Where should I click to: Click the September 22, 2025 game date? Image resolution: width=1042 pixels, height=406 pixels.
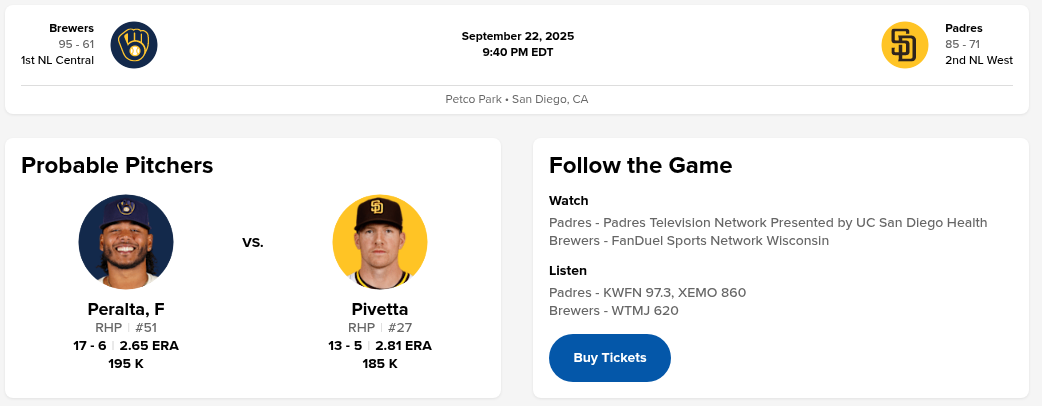click(x=518, y=36)
